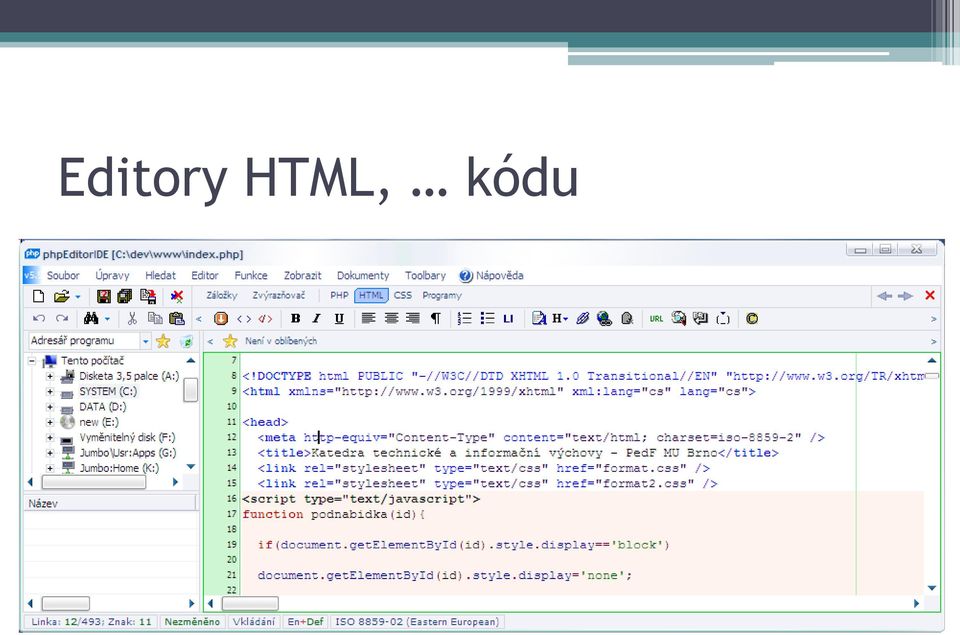Viewport: 960px width, 635px height.
Task: Collapse the Tento počítač tree node
Action: tap(32, 361)
